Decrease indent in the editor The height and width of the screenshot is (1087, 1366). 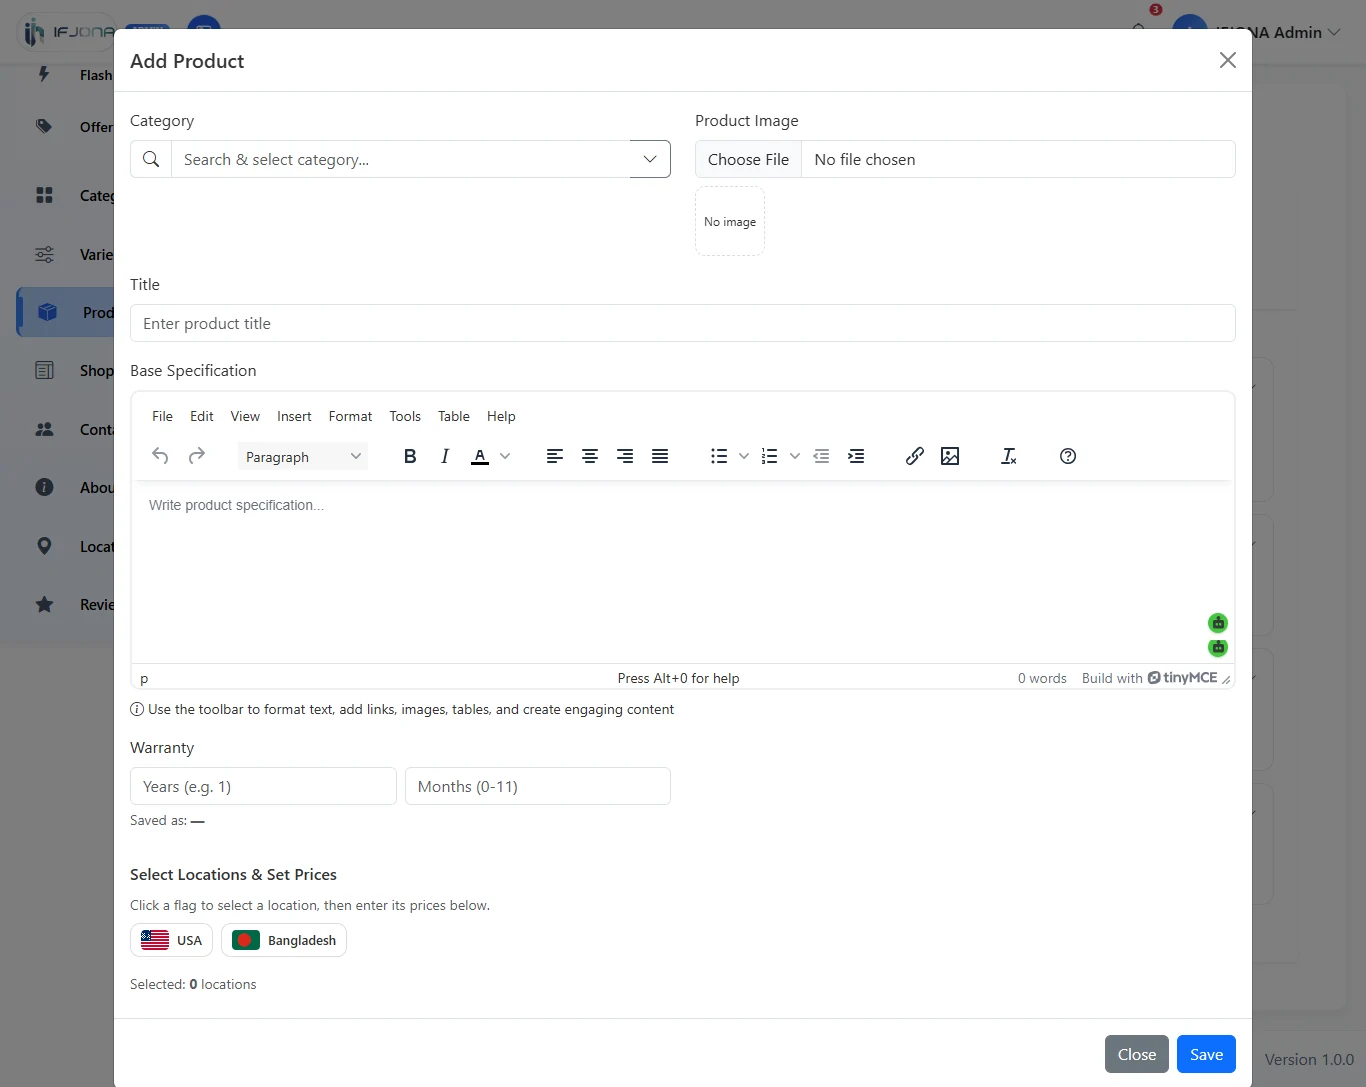tap(821, 456)
